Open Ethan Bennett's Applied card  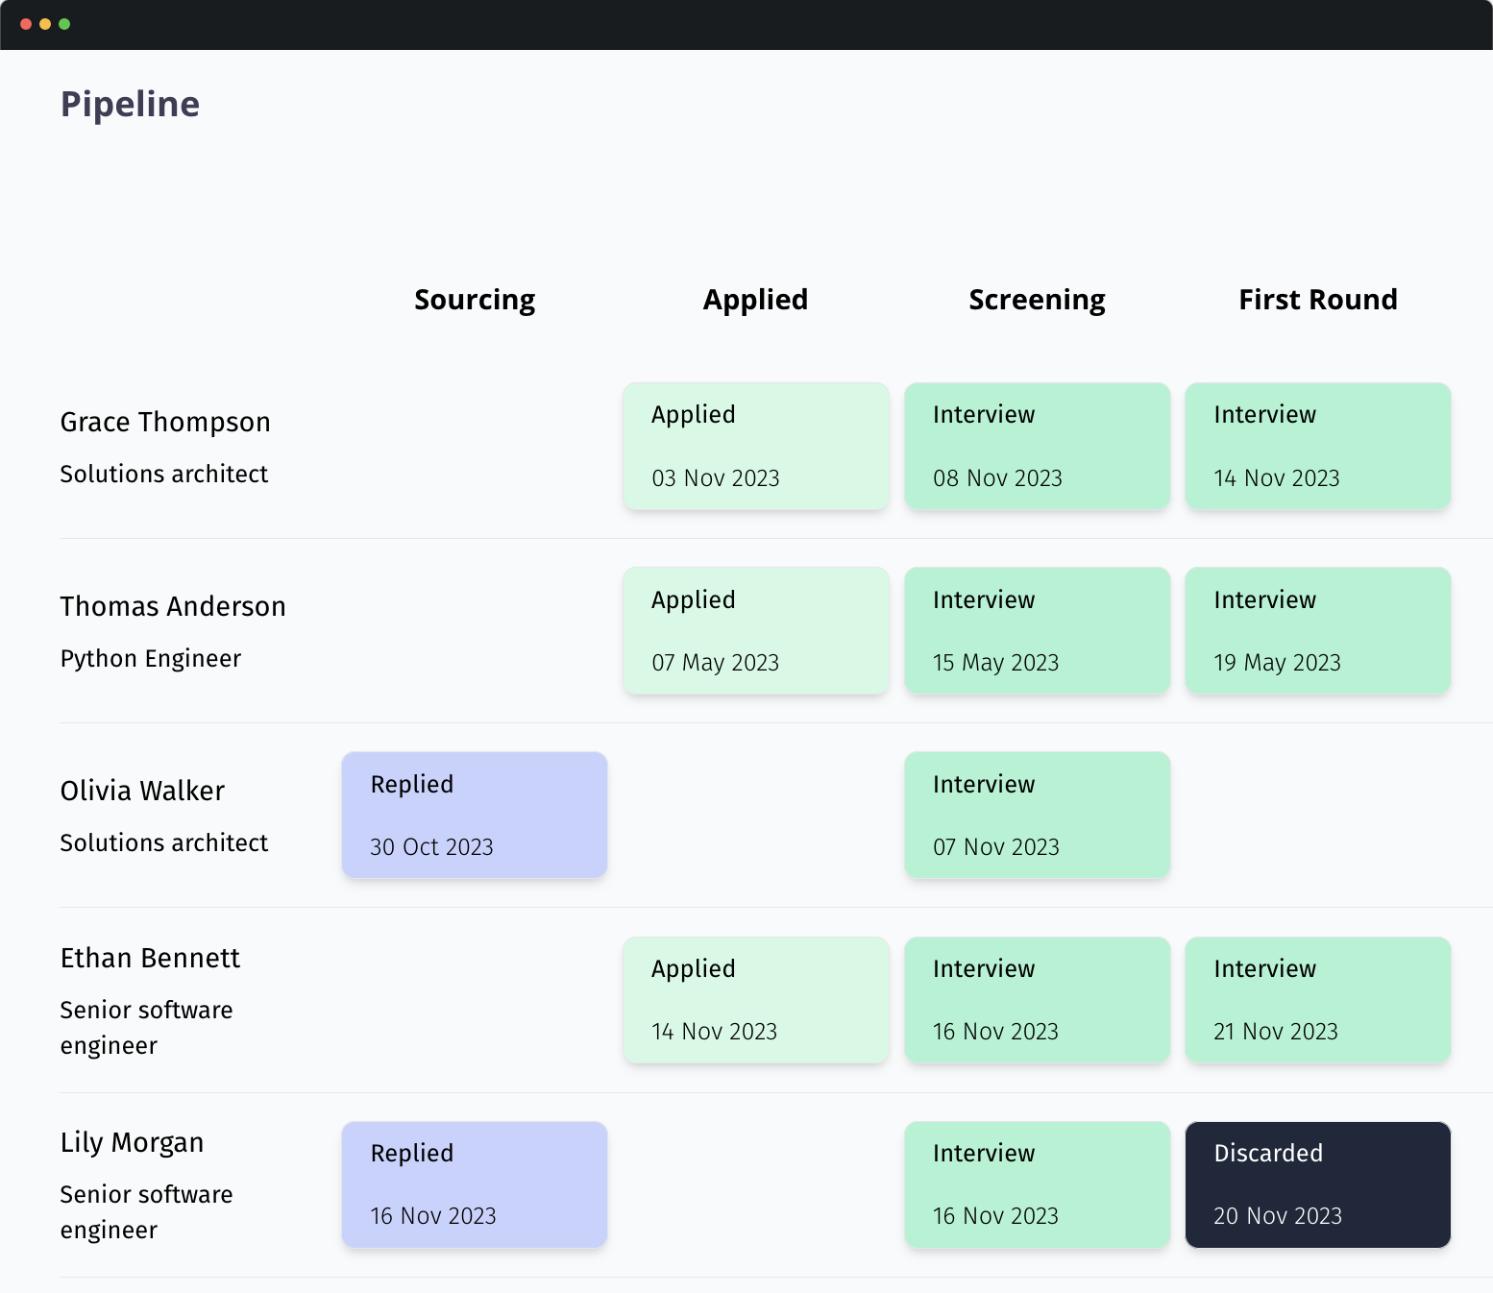tap(755, 999)
